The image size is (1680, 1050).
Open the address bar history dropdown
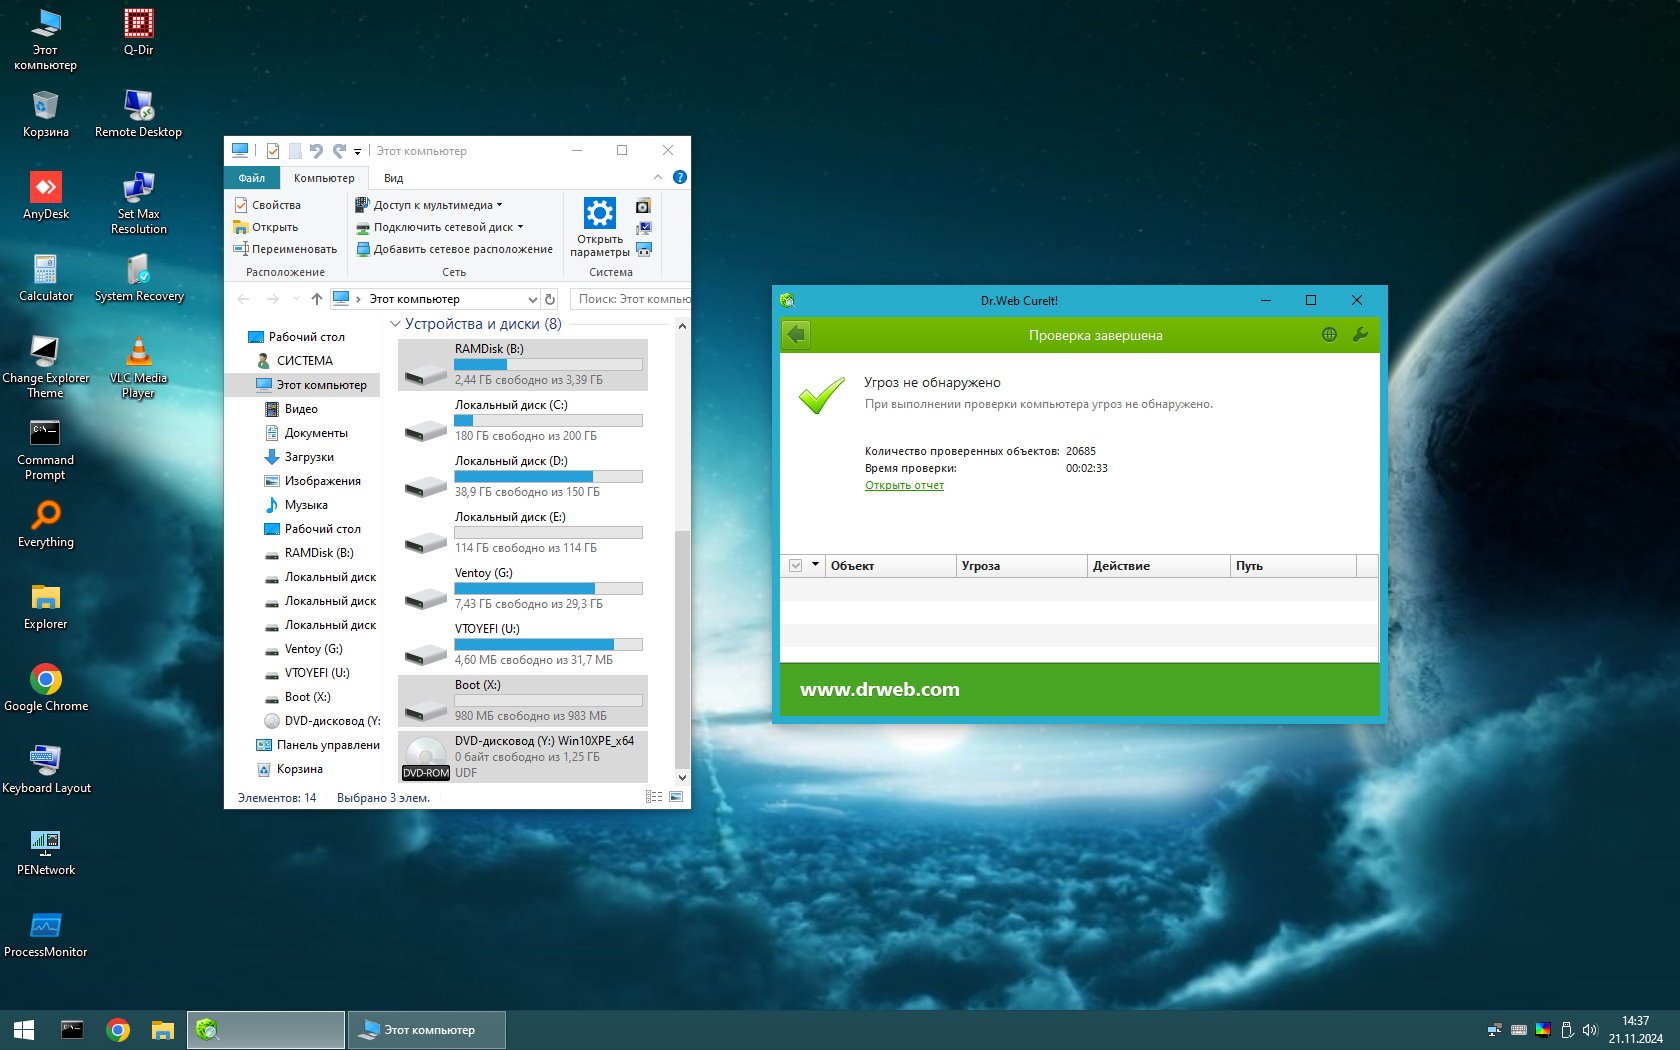532,299
